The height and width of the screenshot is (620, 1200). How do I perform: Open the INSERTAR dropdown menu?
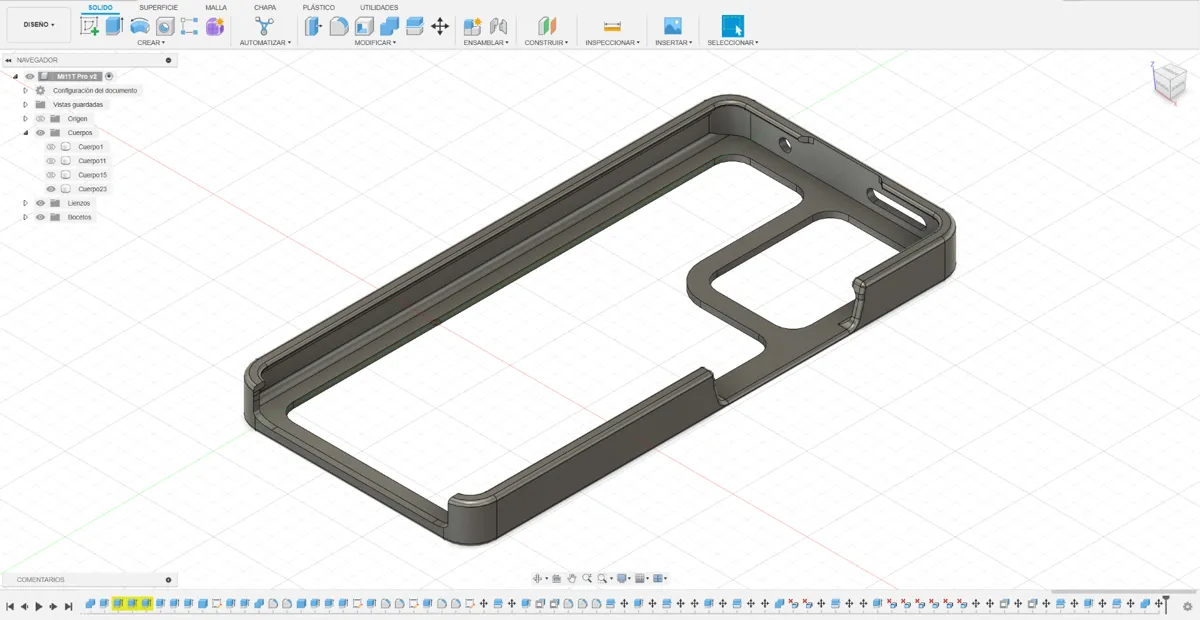coord(673,43)
